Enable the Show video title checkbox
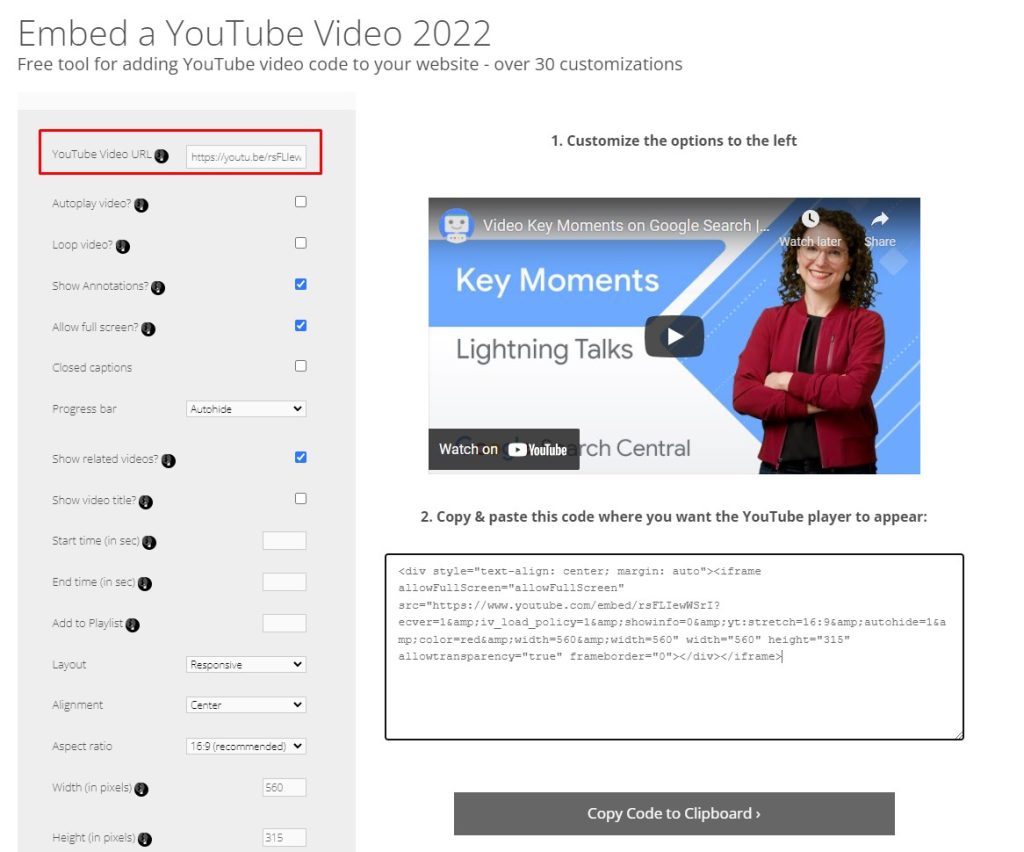Screen dimensions: 1024x852 point(300,498)
